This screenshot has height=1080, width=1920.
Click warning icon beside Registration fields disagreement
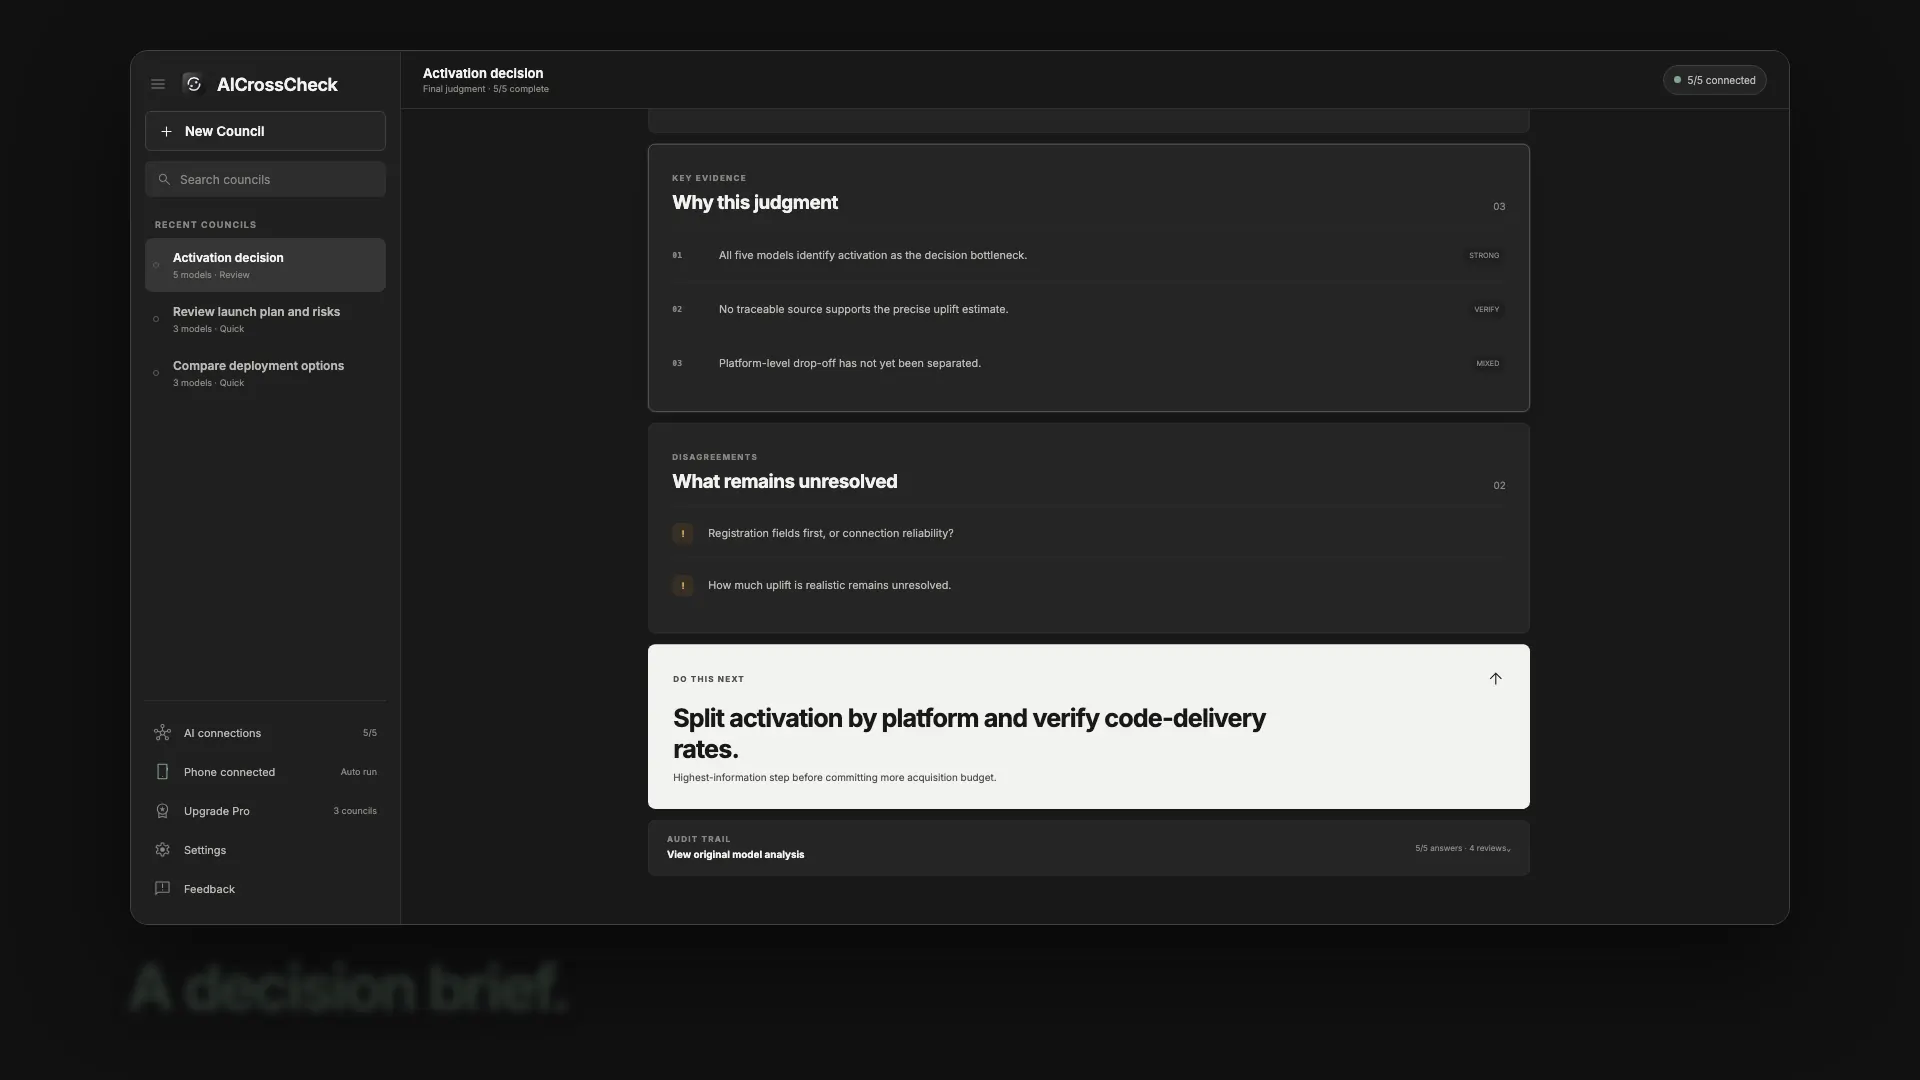coord(683,534)
